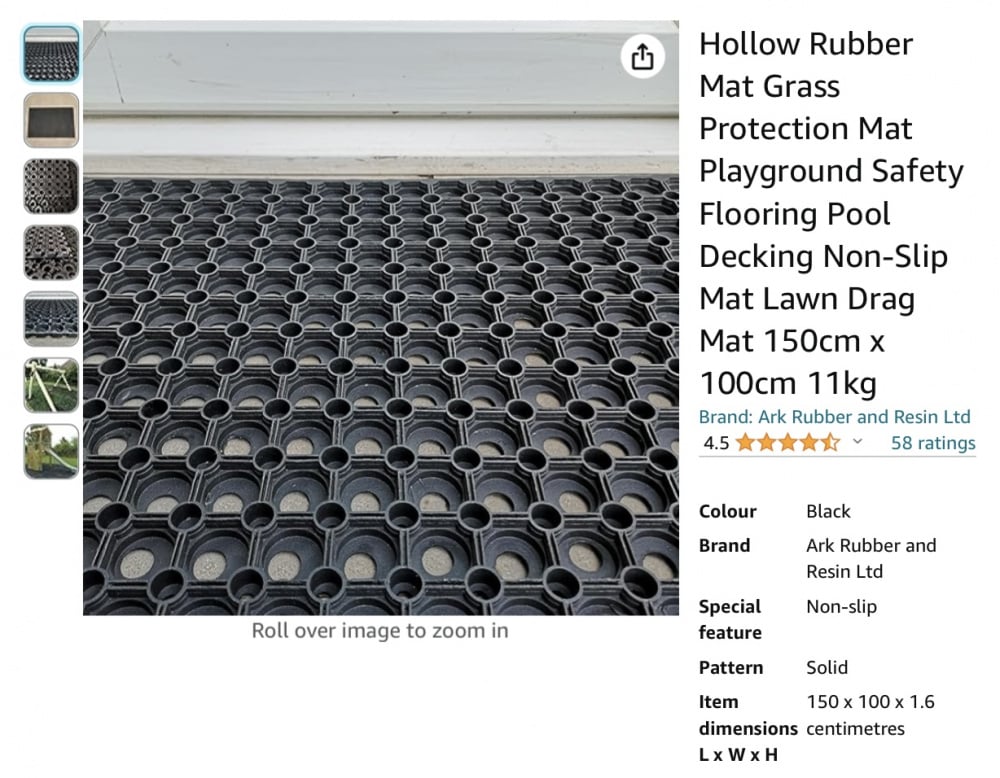The height and width of the screenshot is (778, 1000).
Task: Click the Special feature Non-slip value
Action: pos(841,606)
